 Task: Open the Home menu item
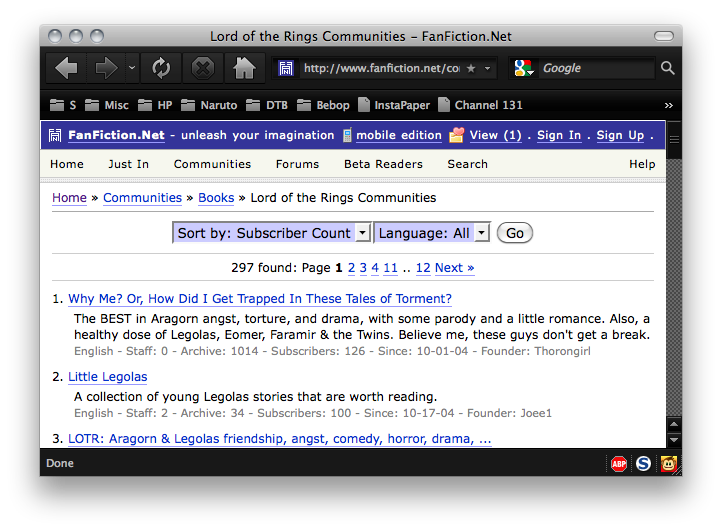point(67,164)
